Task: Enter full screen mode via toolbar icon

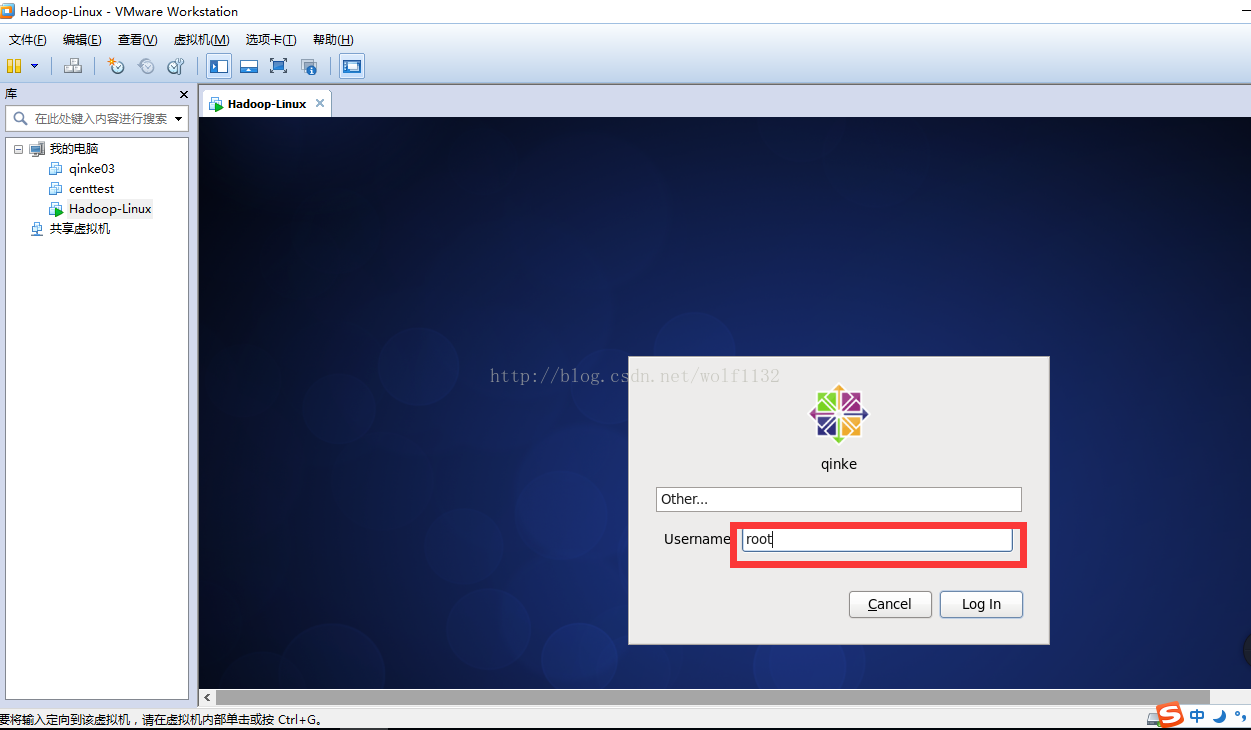Action: (x=279, y=66)
